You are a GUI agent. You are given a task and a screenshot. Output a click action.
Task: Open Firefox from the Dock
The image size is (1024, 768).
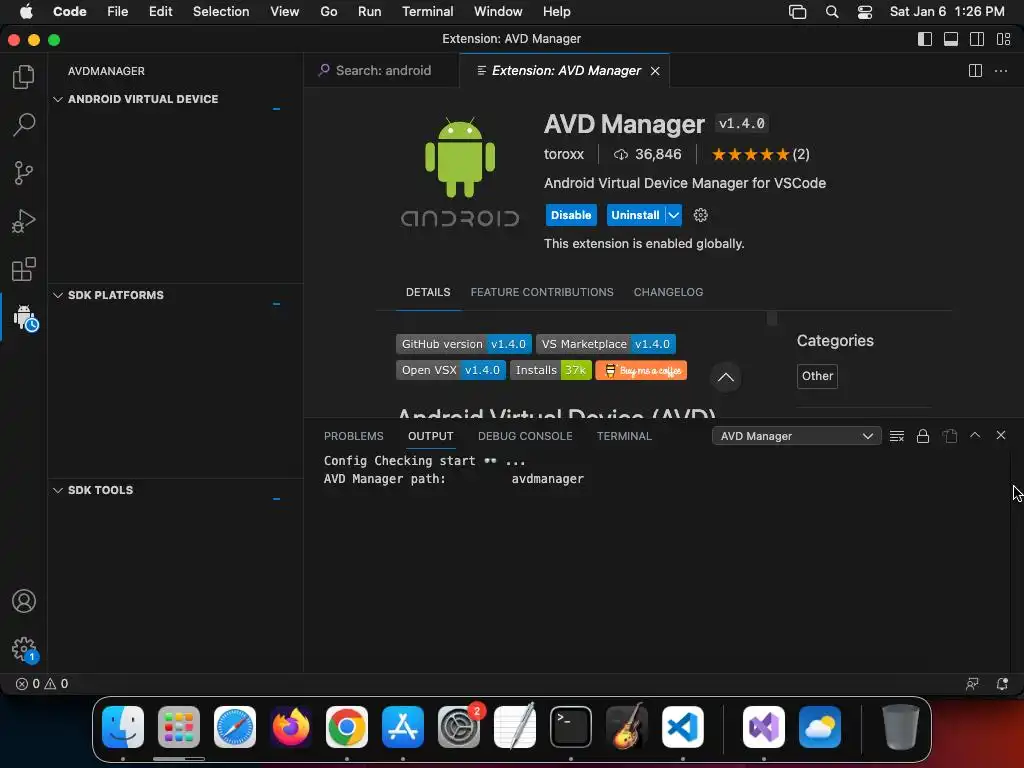click(x=291, y=727)
